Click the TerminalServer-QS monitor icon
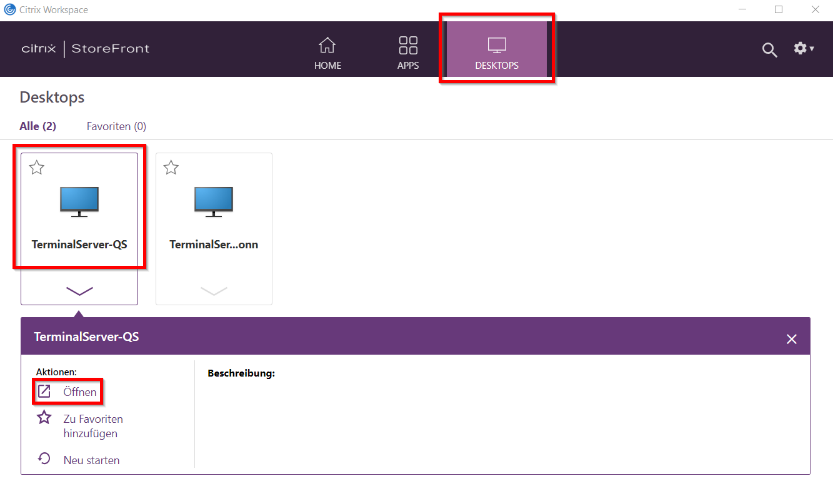The height and width of the screenshot is (481, 833). pos(79,201)
